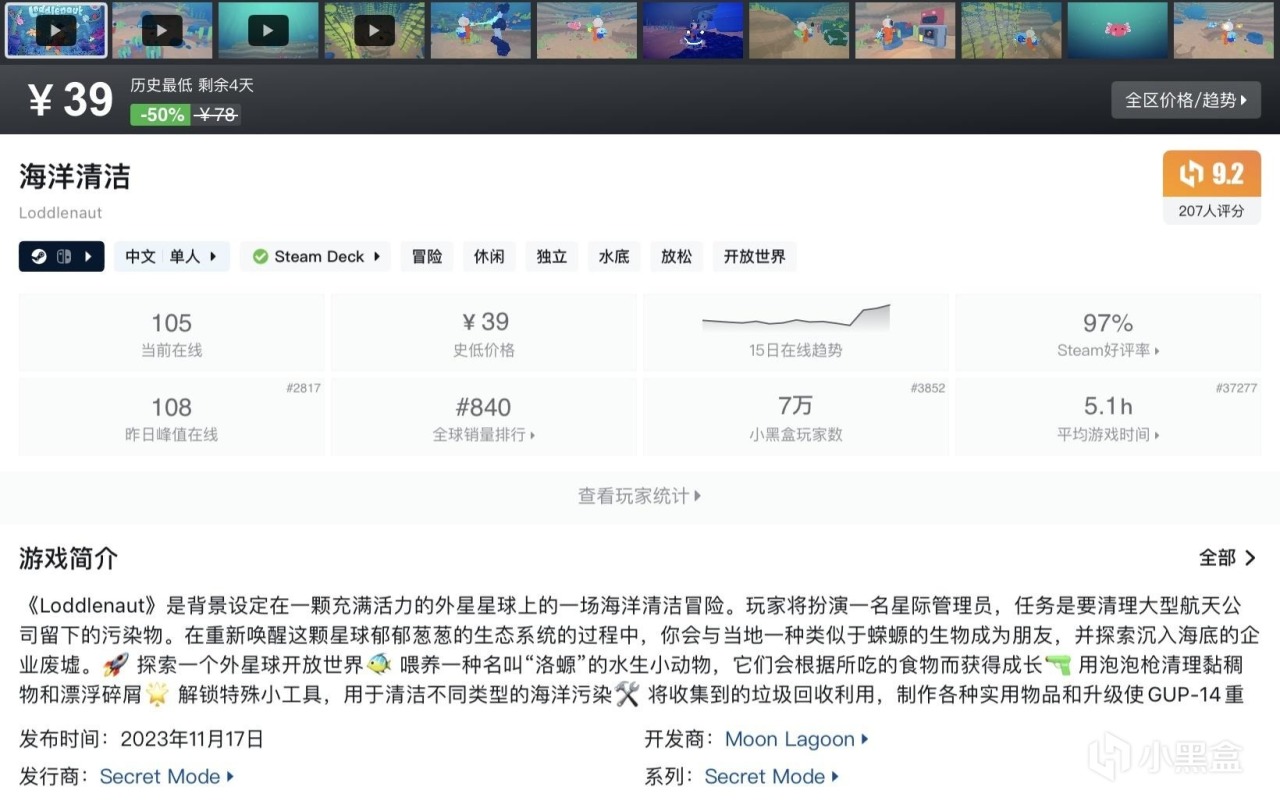This screenshot has height=801, width=1280.
Task: Click the large ¥ 39 current price
Action: click(x=71, y=100)
